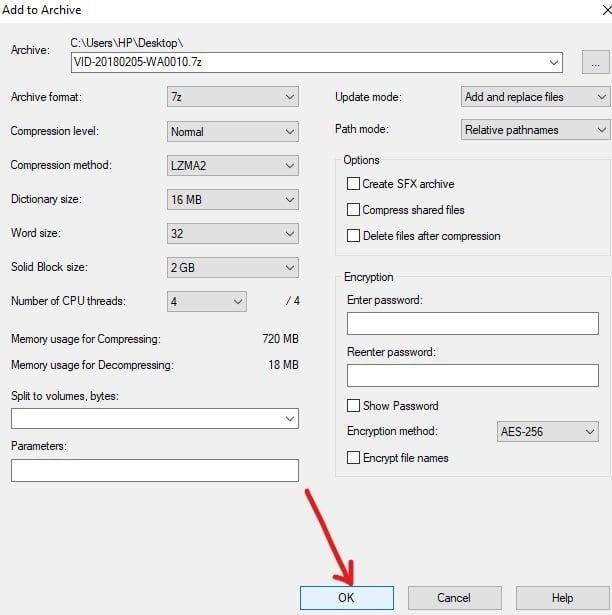Click the Parameters text field
This screenshot has width=612, height=615.
155,471
